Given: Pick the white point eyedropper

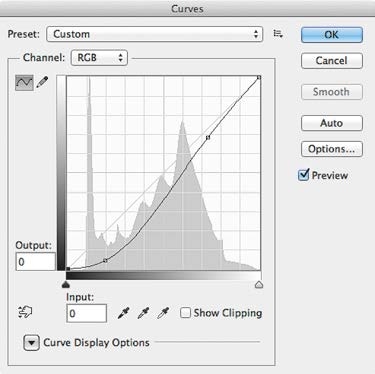Looking at the screenshot, I should 163,313.
